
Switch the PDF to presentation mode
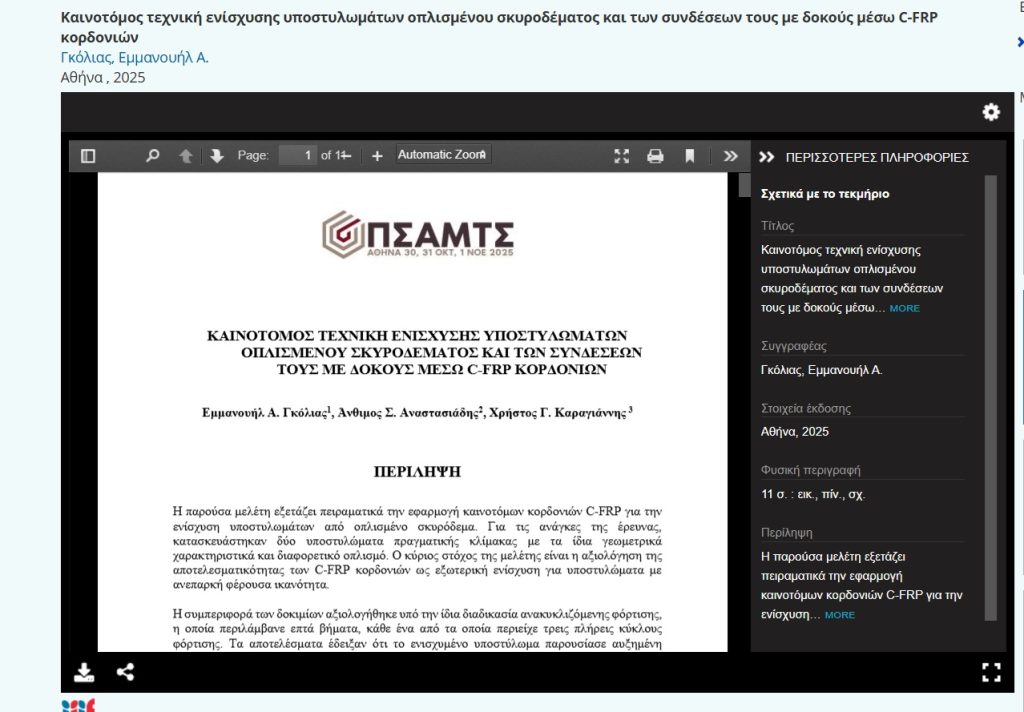622,155
